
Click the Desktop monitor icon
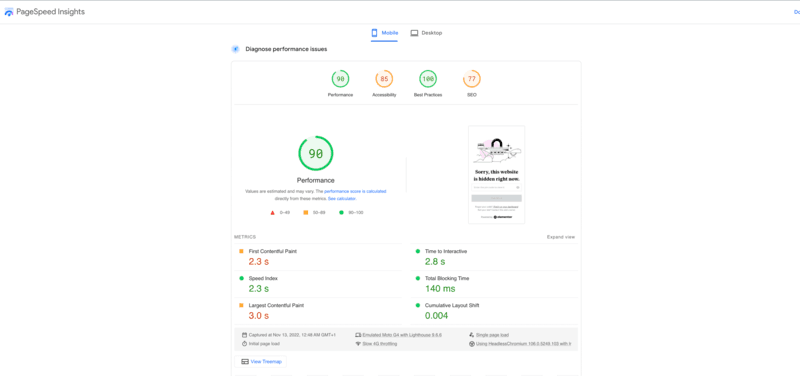click(x=414, y=33)
